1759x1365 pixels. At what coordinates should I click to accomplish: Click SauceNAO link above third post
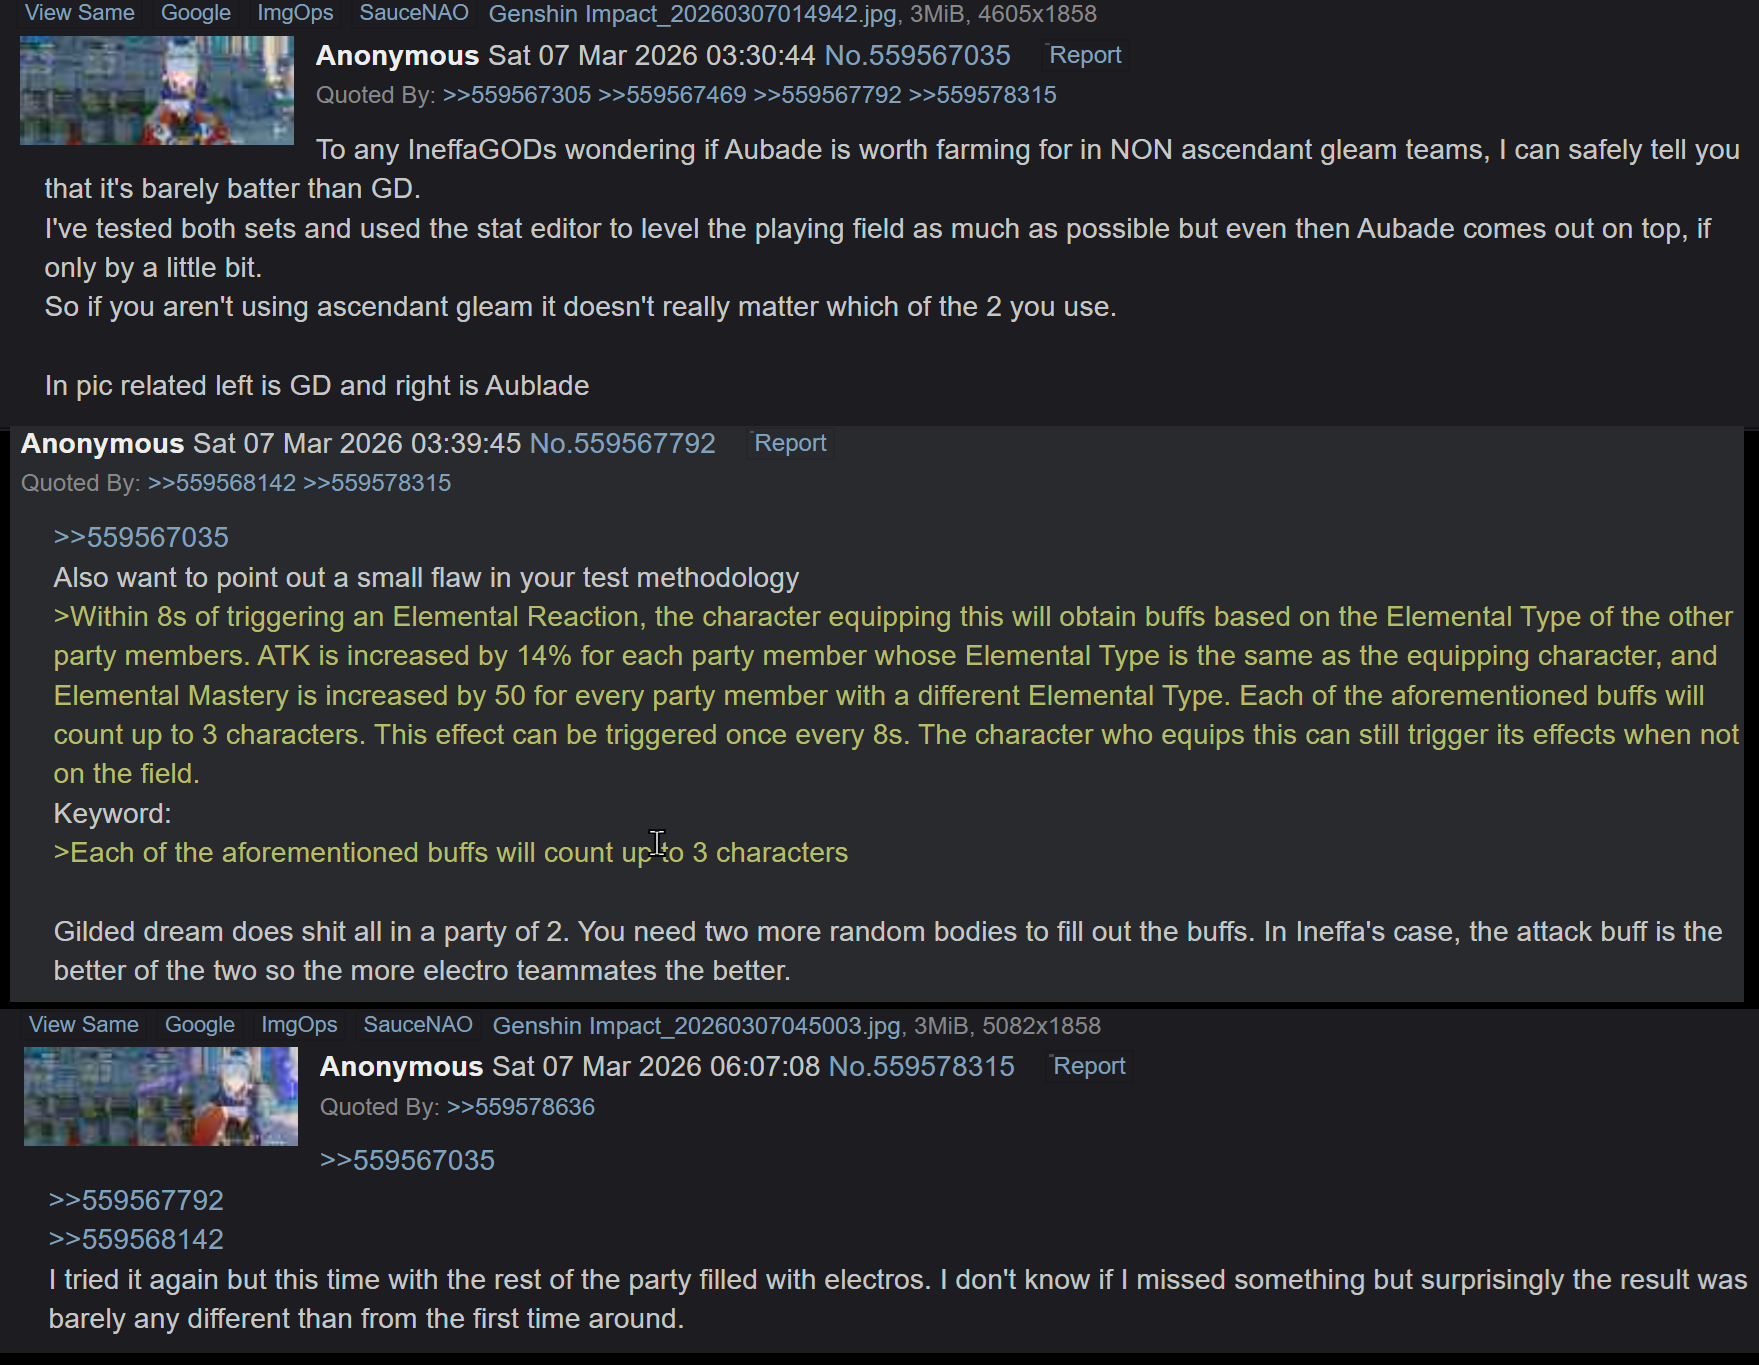(x=418, y=1025)
